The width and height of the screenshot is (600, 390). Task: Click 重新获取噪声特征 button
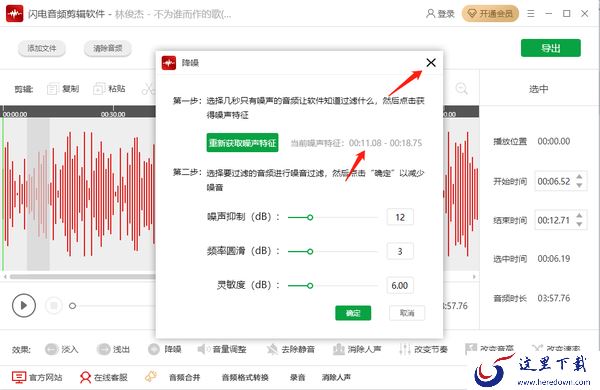(x=242, y=143)
